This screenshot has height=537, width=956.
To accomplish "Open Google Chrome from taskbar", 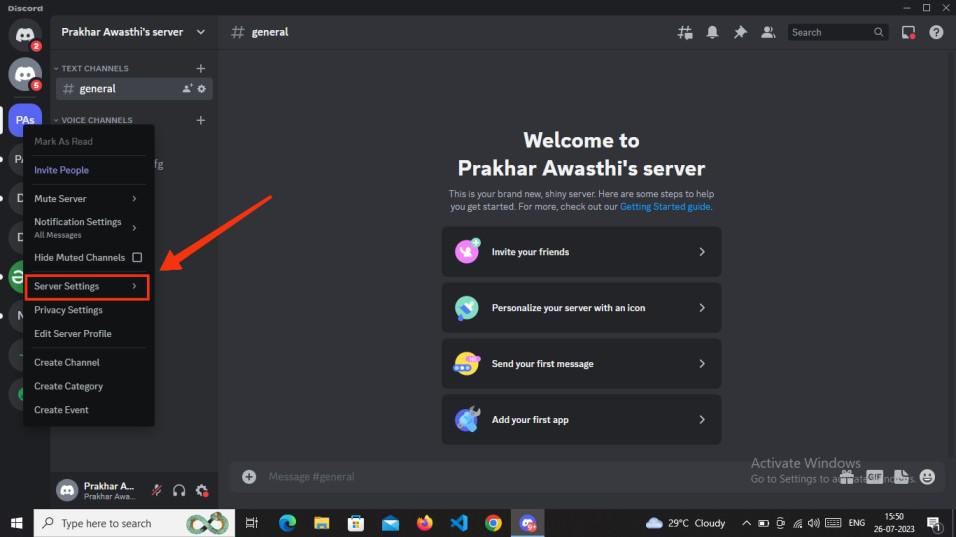I will point(493,523).
